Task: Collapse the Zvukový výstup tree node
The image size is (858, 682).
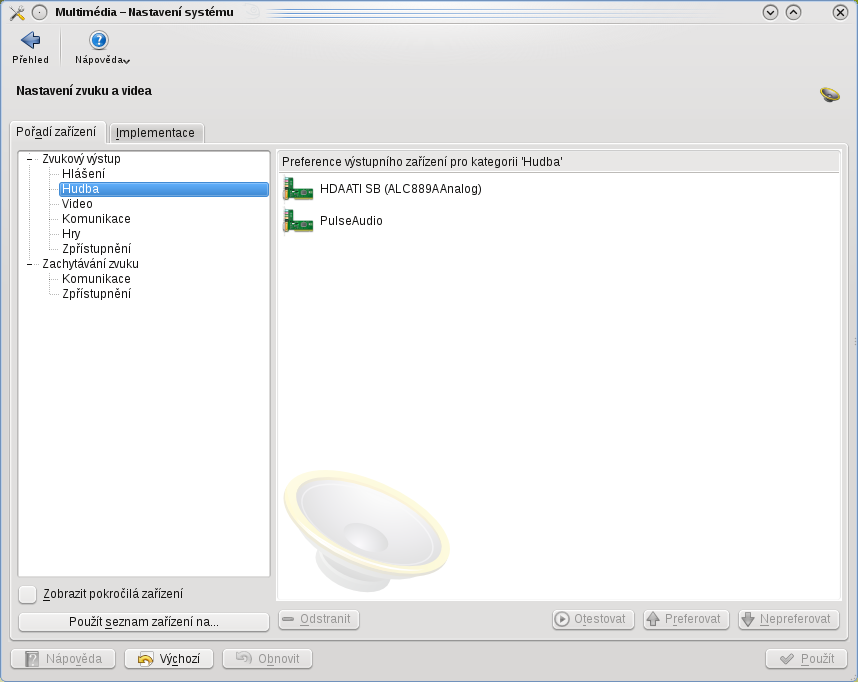Action: click(30, 159)
